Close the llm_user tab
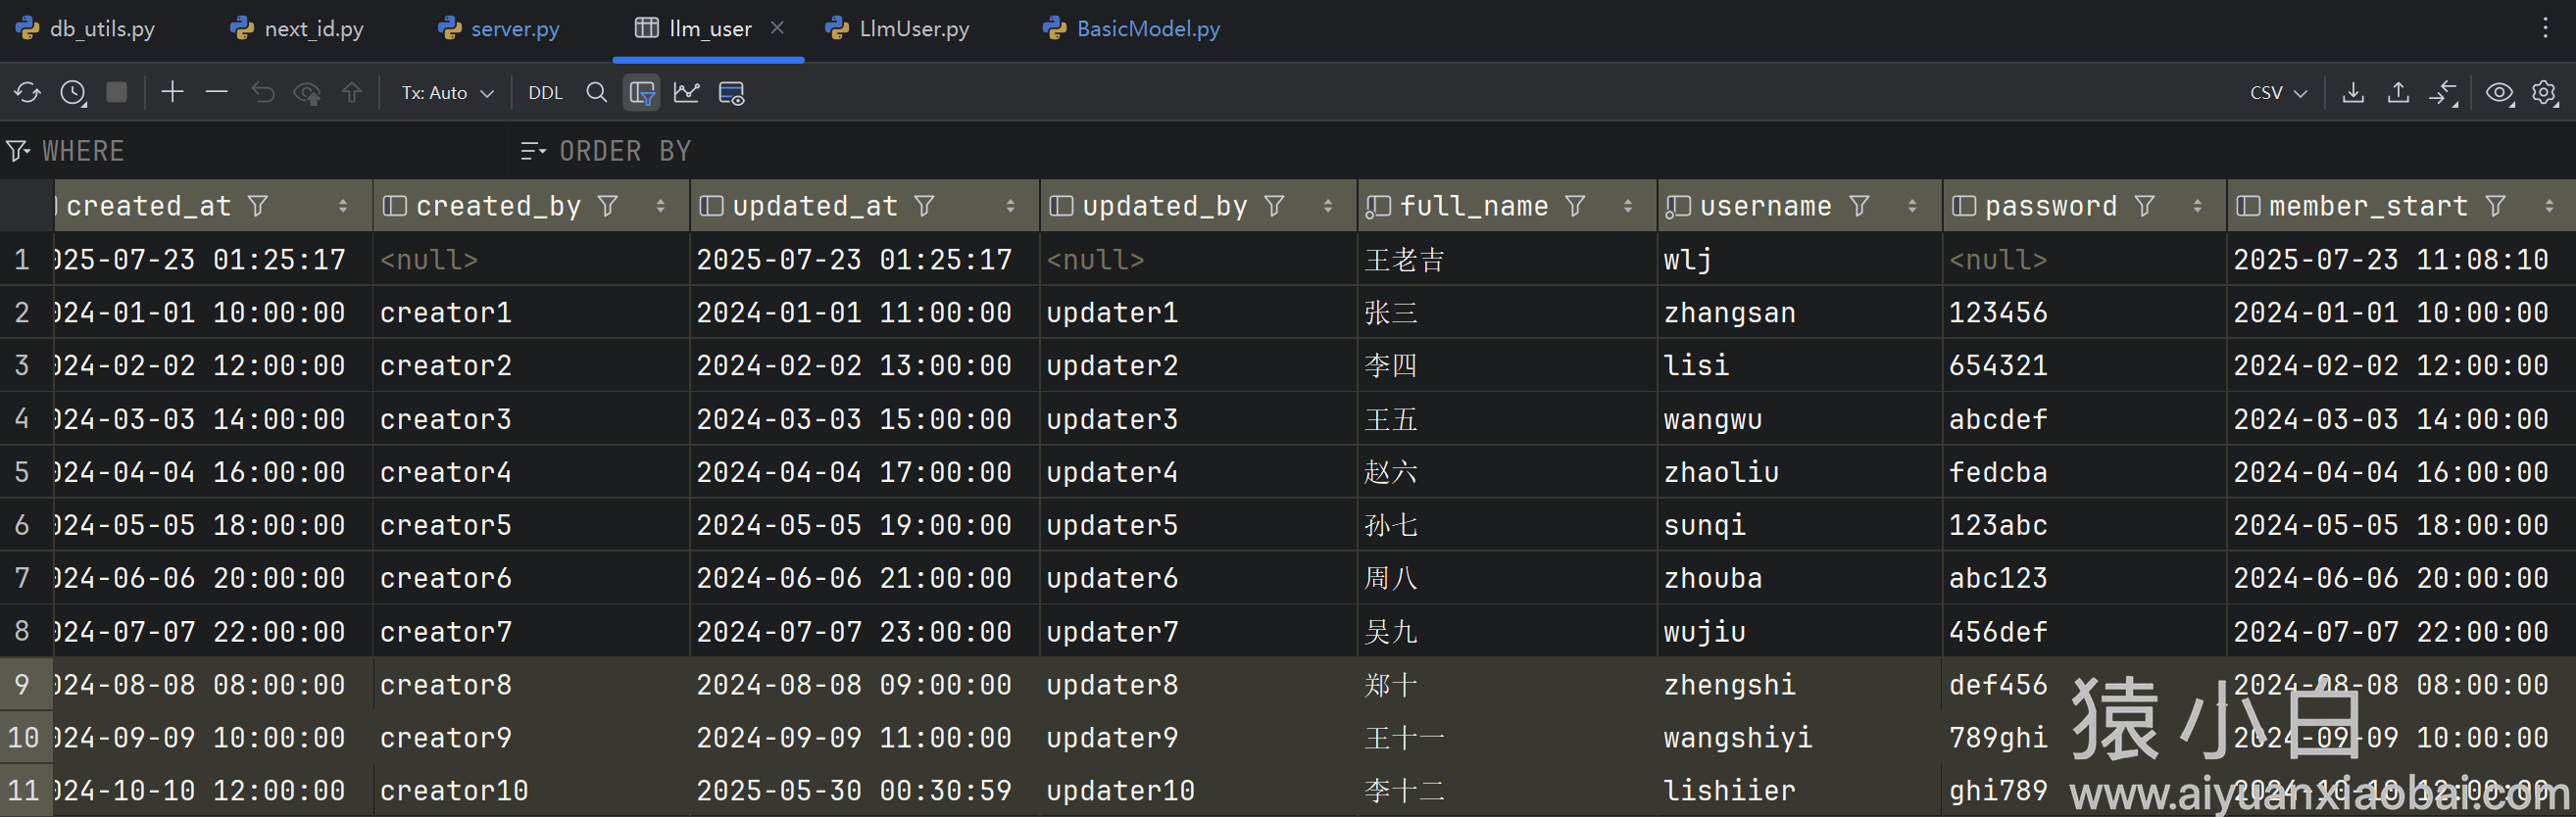Viewport: 2576px width, 817px height. pyautogui.click(x=777, y=28)
